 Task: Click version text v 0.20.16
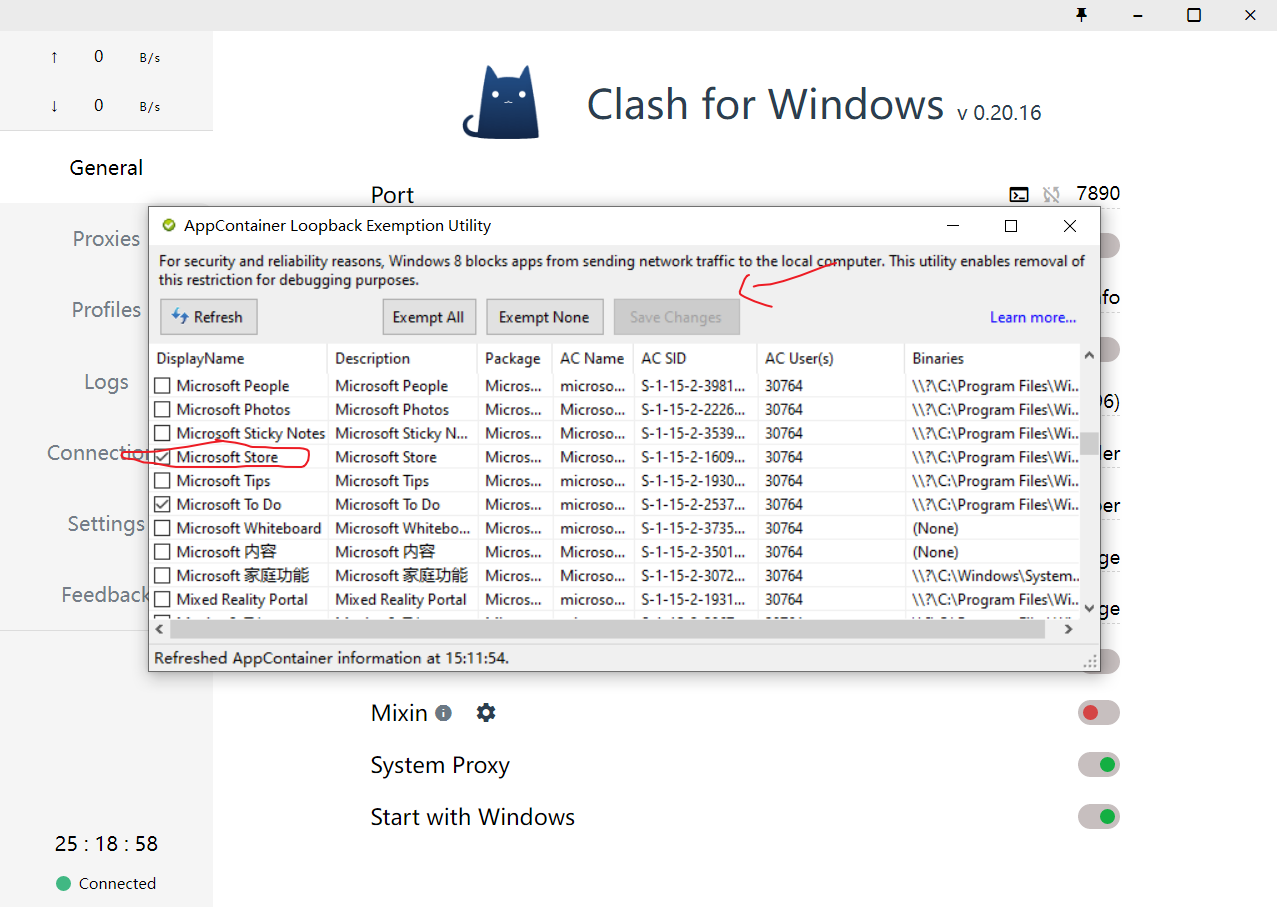999,112
